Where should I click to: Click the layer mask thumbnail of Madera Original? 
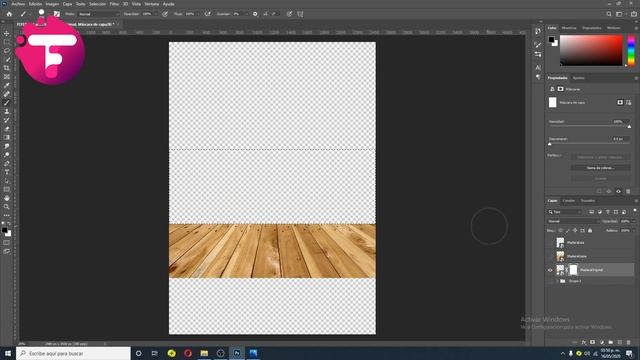573,270
